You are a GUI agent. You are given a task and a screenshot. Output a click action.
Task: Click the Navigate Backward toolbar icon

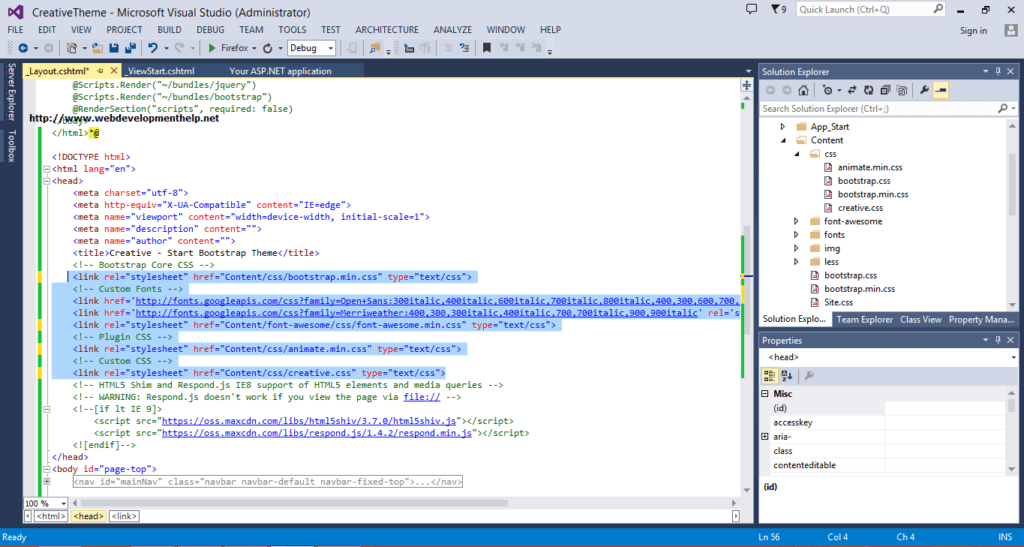23,48
